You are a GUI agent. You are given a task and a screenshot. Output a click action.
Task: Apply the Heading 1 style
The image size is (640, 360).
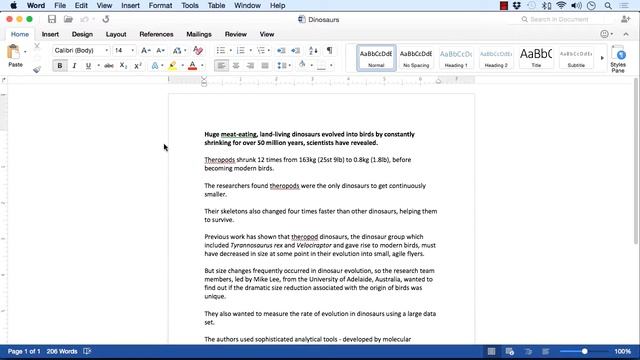(x=456, y=58)
